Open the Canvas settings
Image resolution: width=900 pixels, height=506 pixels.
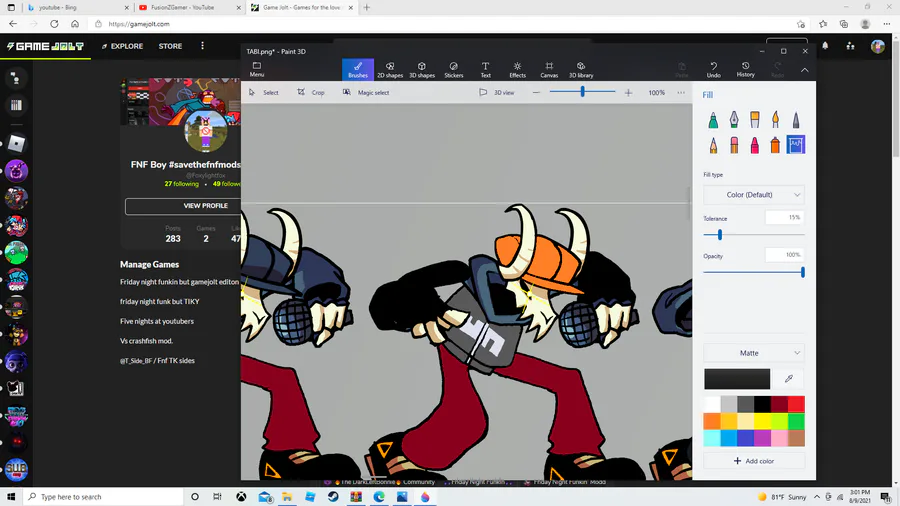549,70
